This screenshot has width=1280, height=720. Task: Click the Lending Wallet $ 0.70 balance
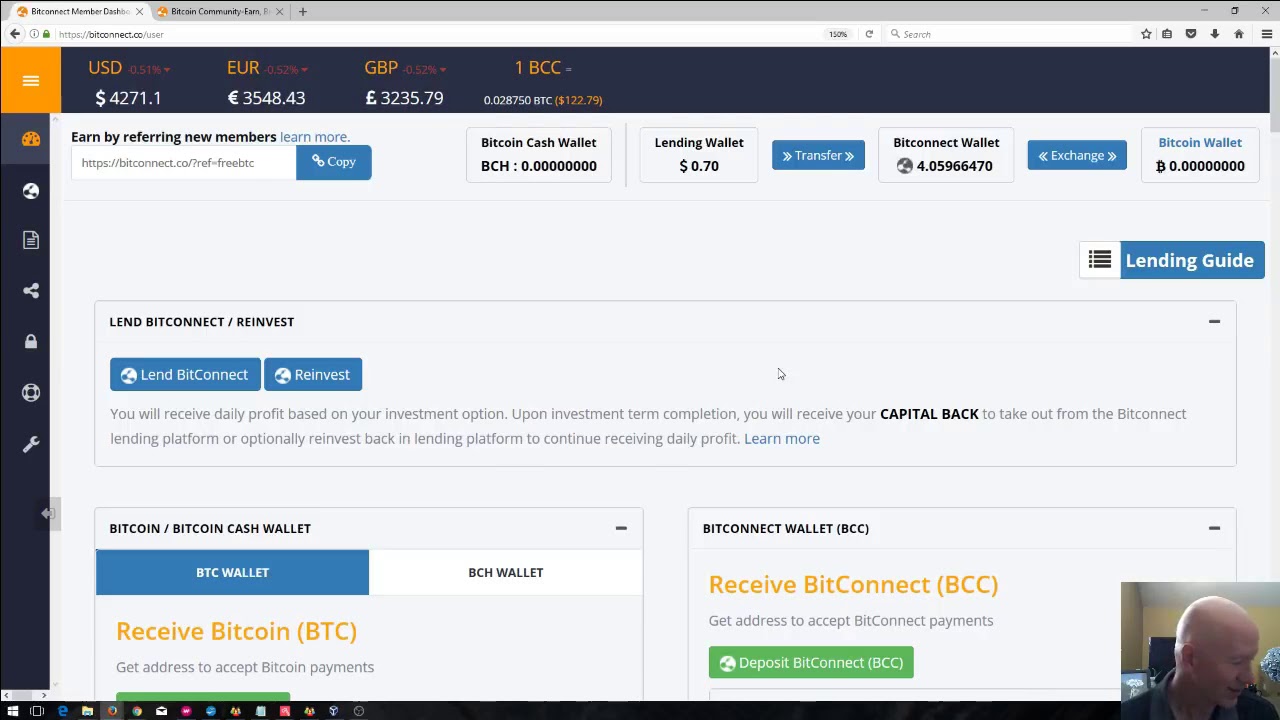(x=699, y=166)
